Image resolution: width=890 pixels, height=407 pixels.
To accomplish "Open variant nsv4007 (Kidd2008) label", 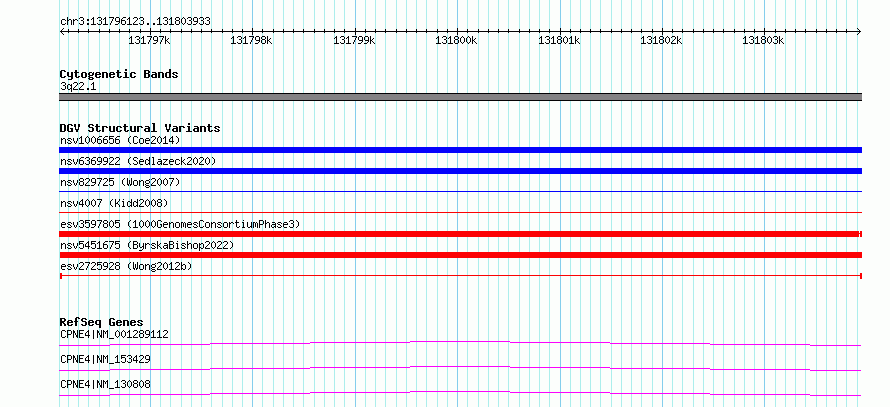I will click(114, 203).
